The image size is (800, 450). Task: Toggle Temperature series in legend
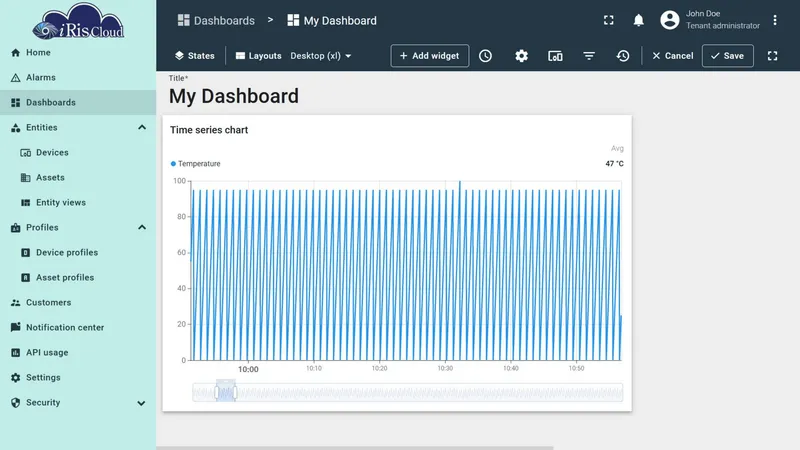pos(195,164)
